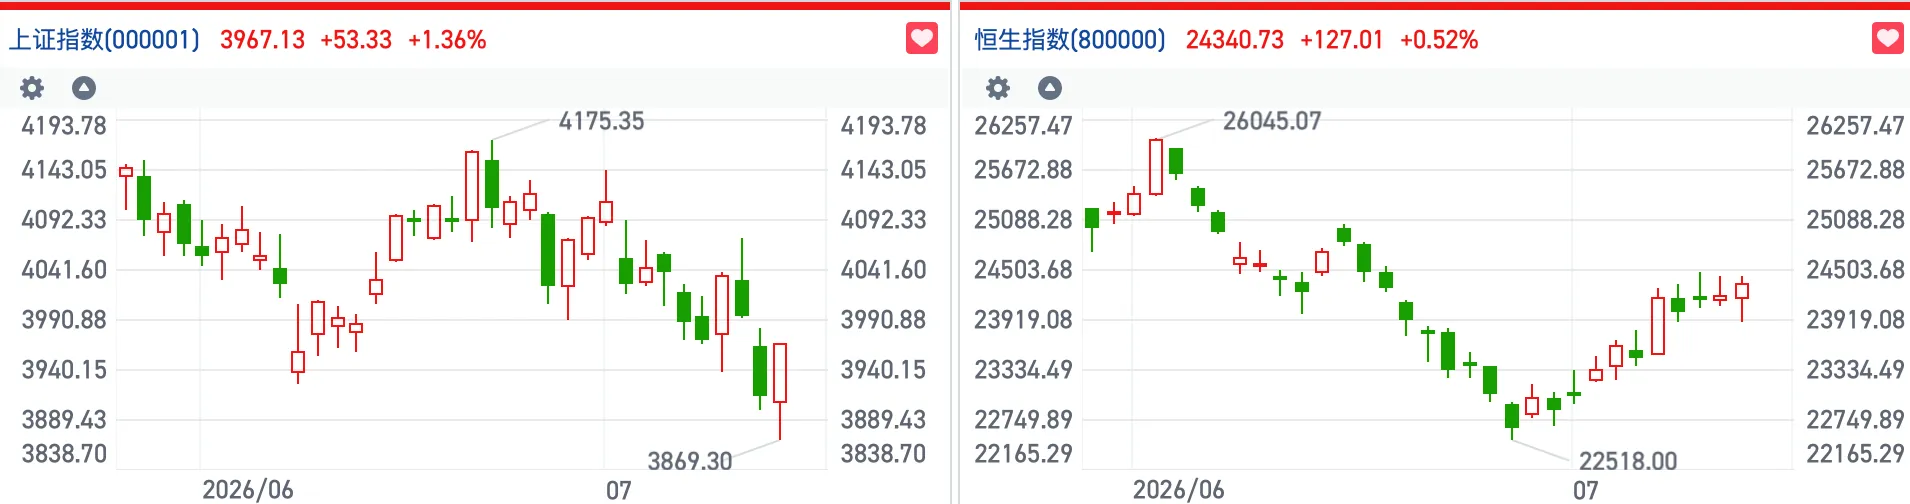
Task: Click the 2026/06 date label on 恒生指数 chart
Action: [x=1178, y=490]
